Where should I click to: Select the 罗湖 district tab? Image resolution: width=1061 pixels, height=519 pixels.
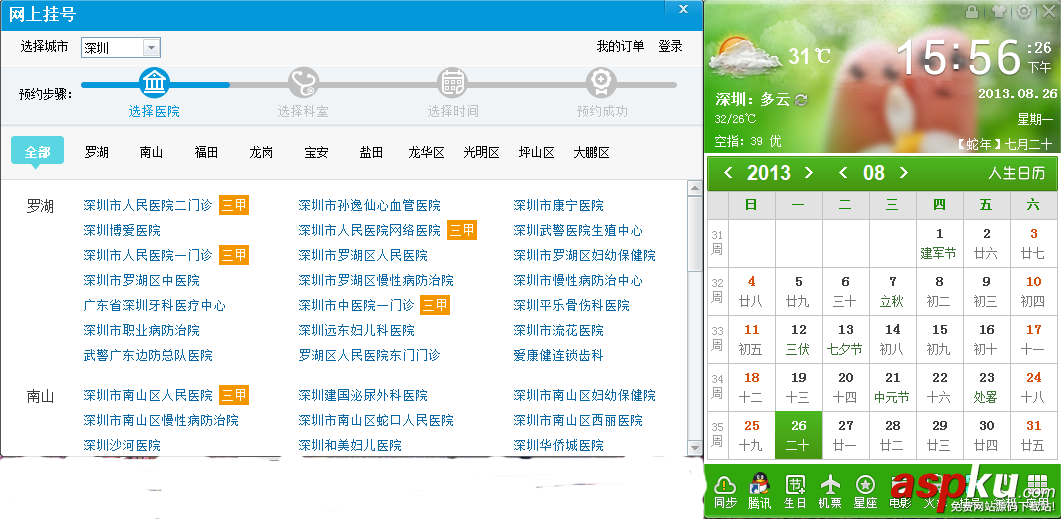pos(97,152)
